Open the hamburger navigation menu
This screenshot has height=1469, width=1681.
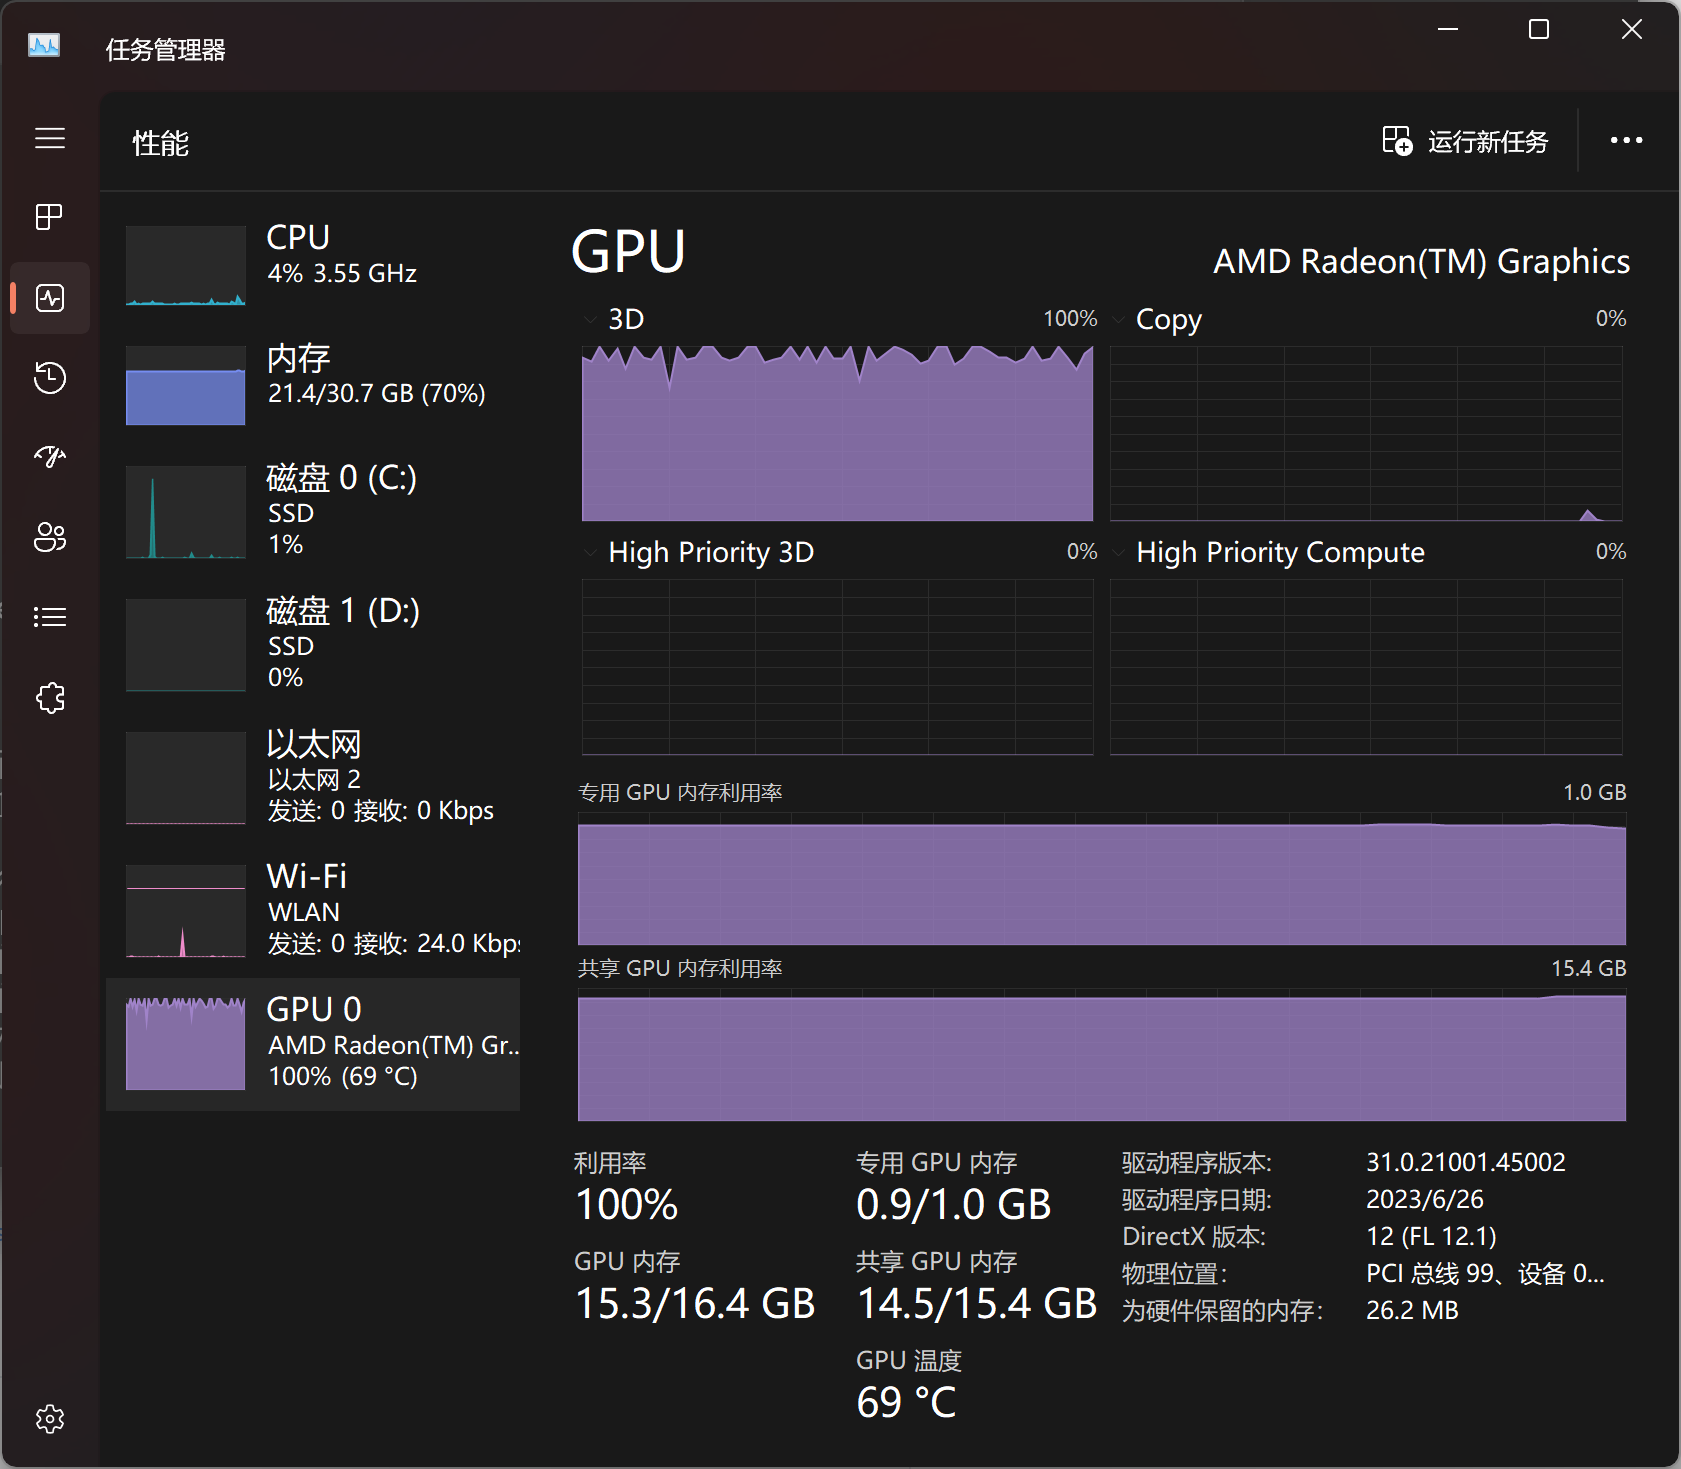(x=50, y=138)
